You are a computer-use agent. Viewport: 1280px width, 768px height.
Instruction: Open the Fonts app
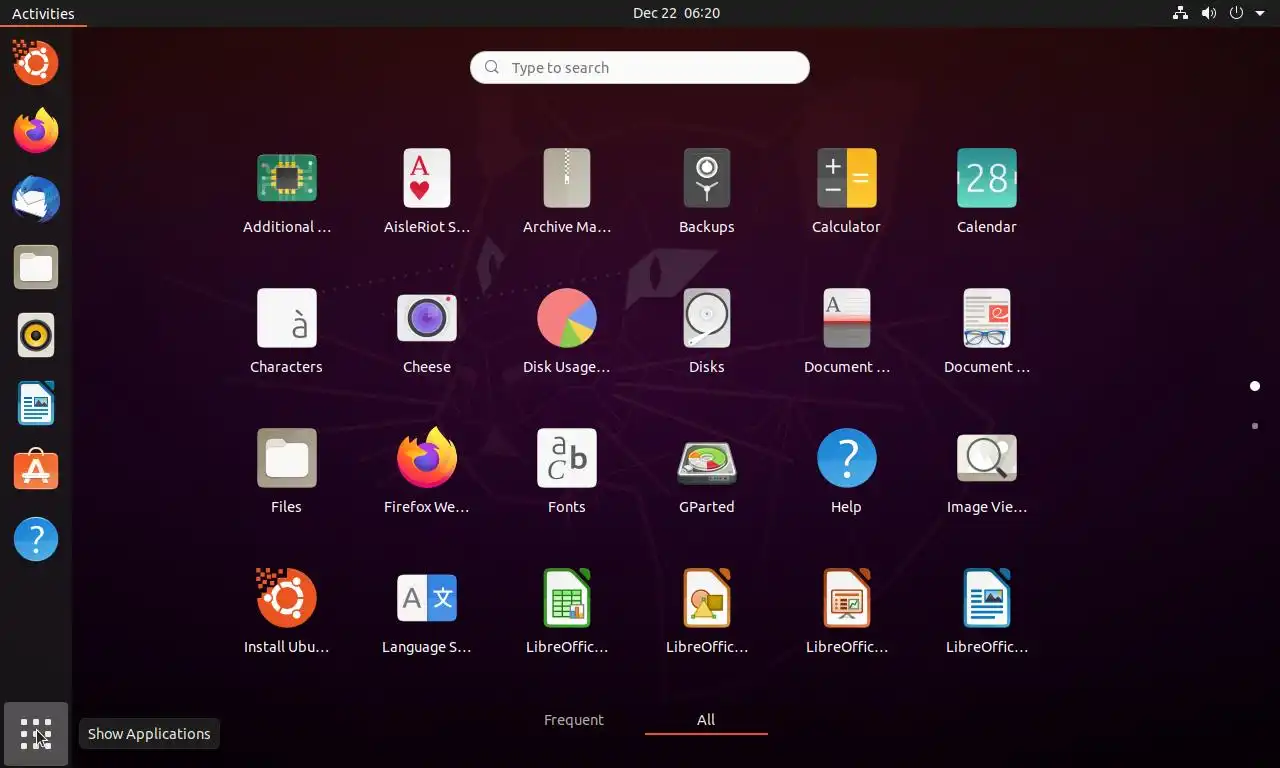tap(567, 459)
